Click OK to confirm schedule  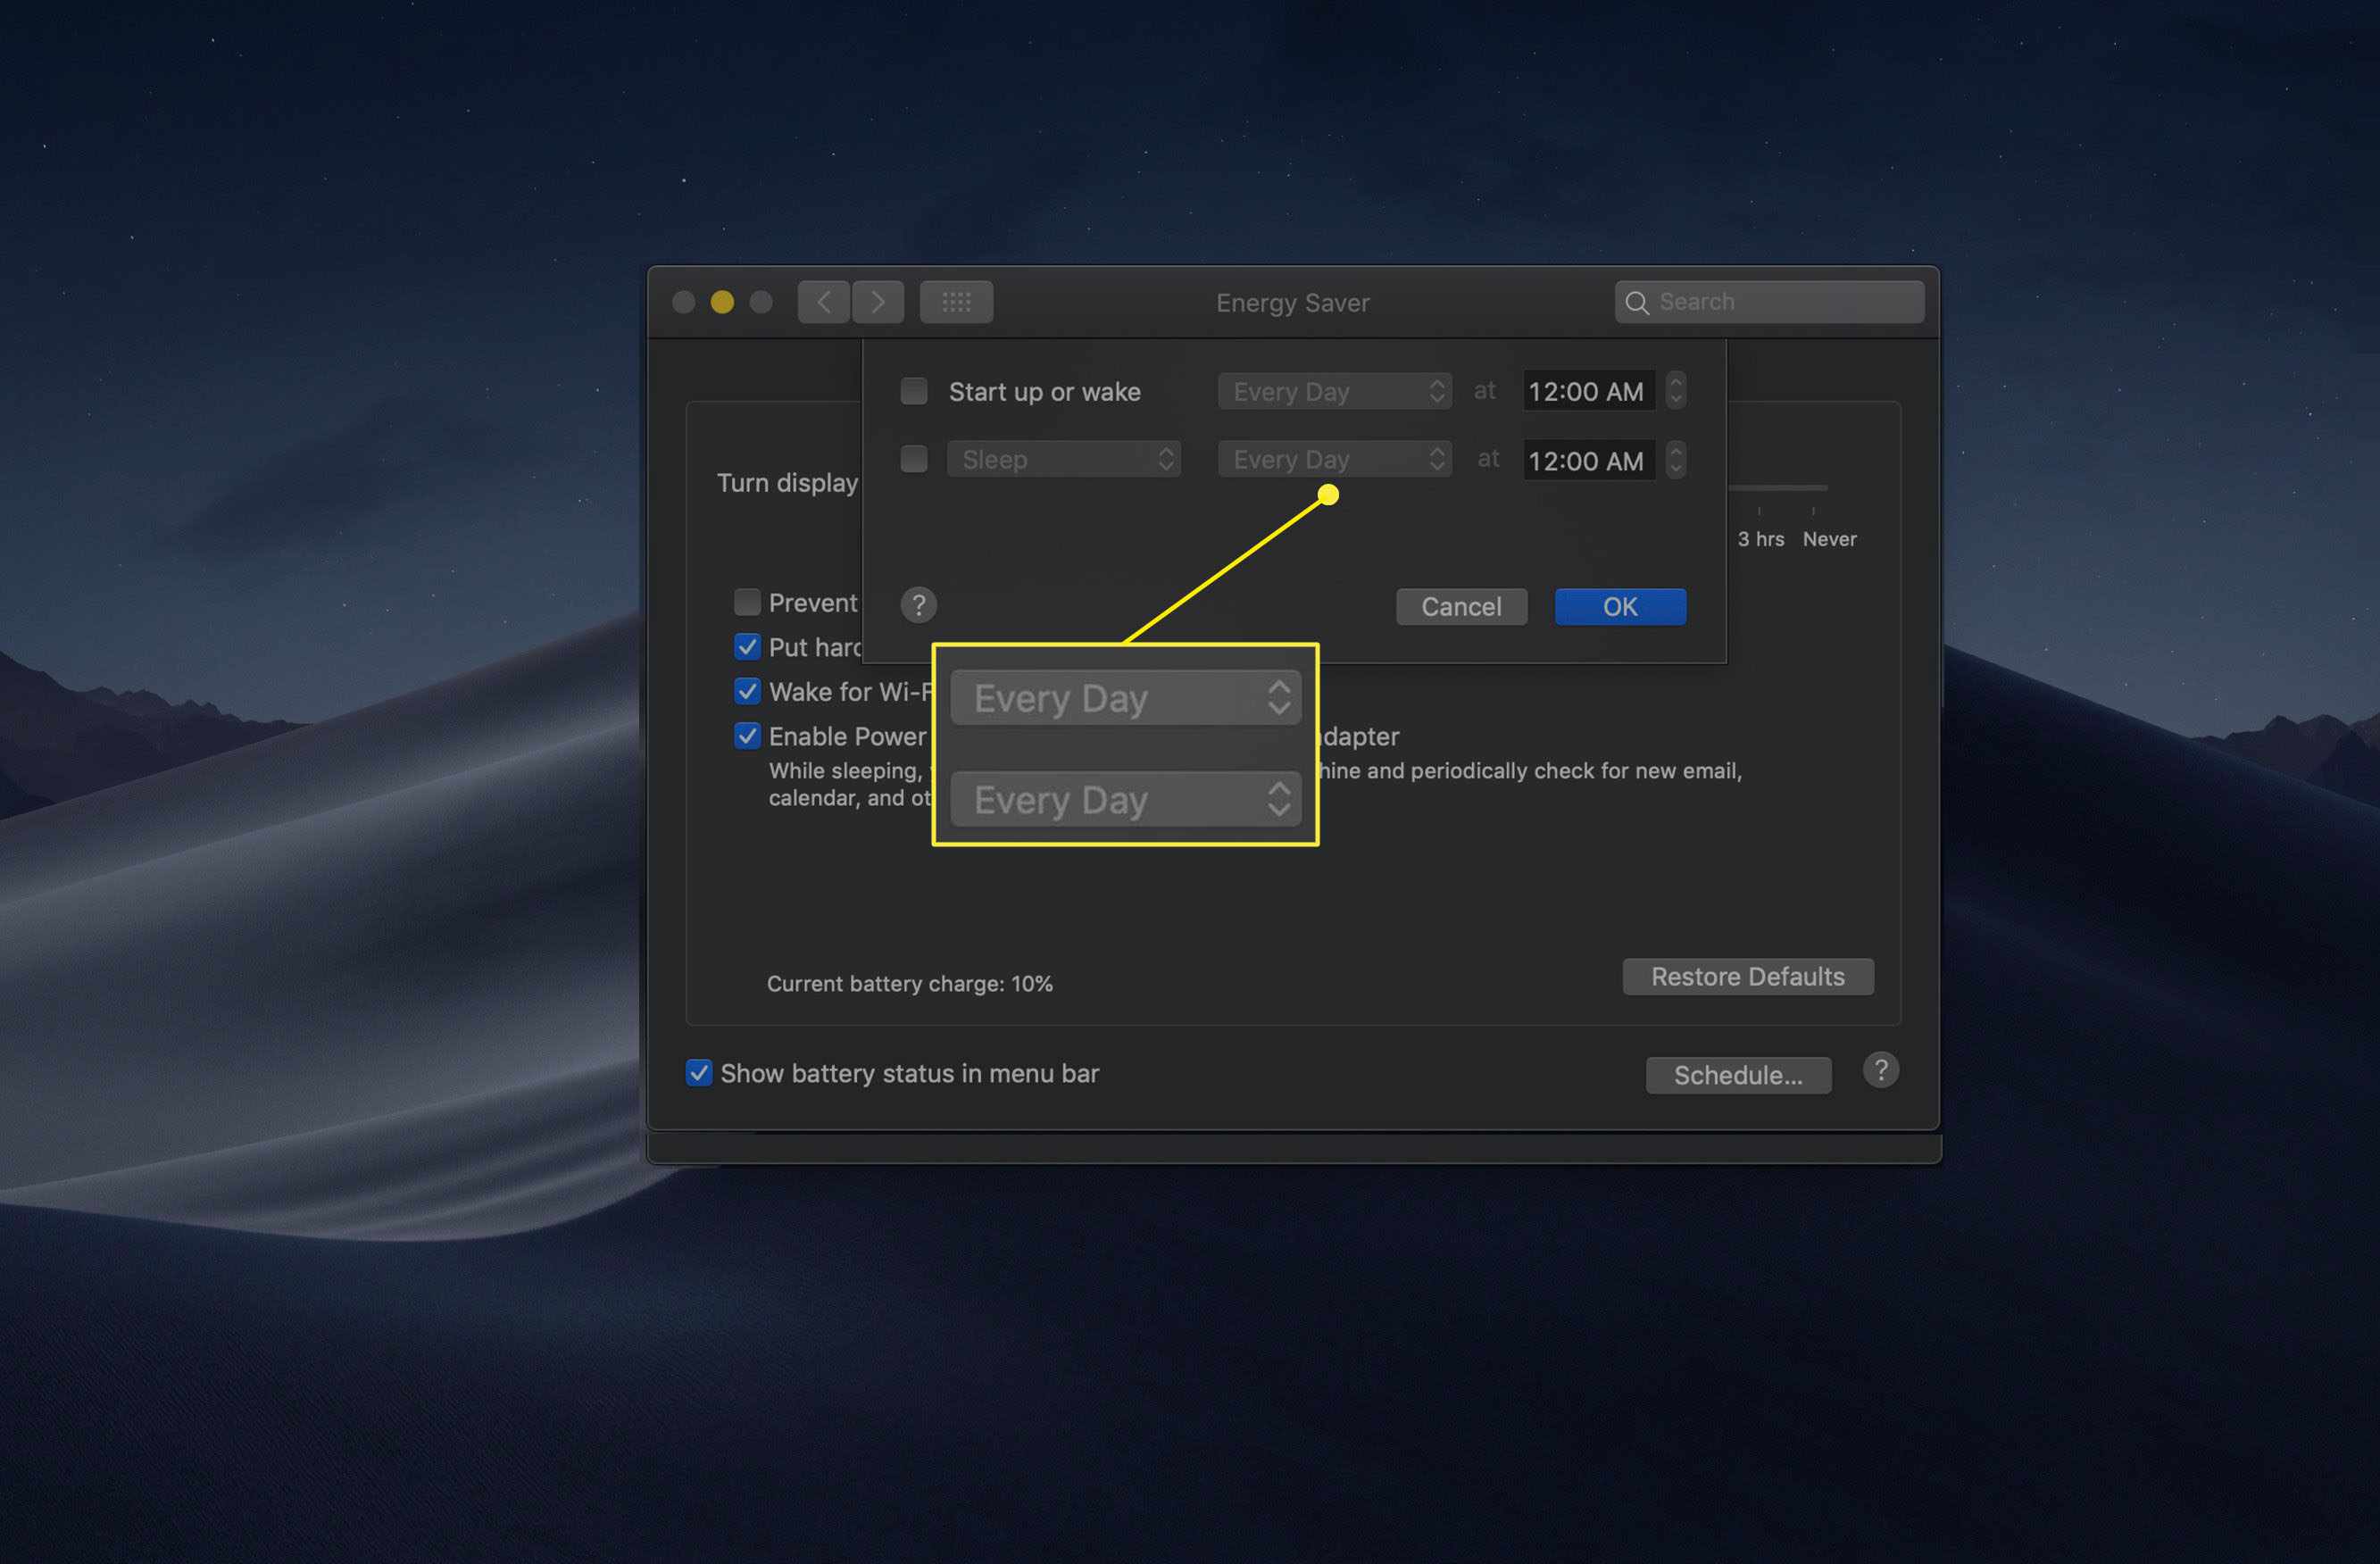[x=1621, y=606]
